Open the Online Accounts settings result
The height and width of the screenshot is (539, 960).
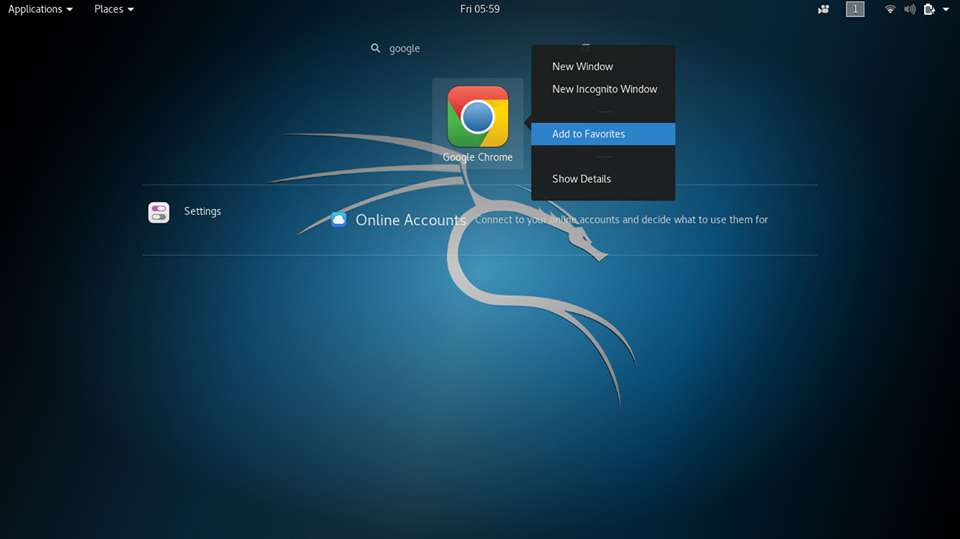click(549, 219)
